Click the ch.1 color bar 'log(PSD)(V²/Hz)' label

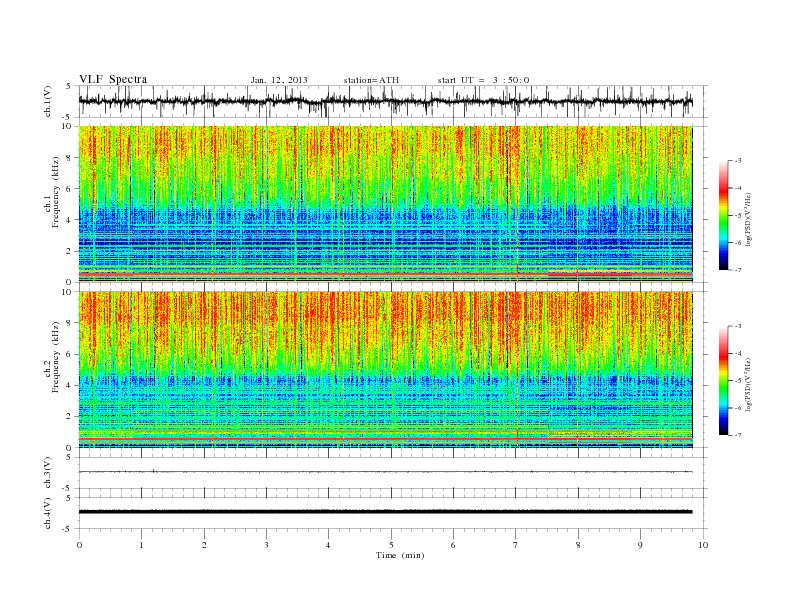[x=748, y=218]
